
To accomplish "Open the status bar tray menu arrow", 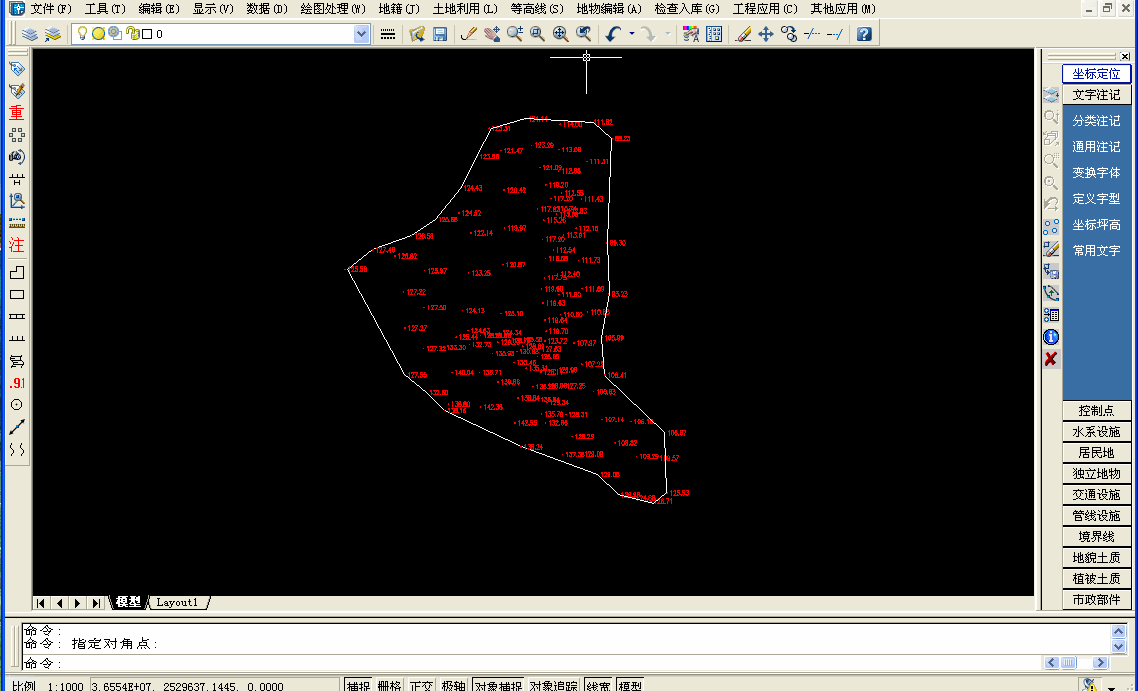I will (x=1111, y=687).
